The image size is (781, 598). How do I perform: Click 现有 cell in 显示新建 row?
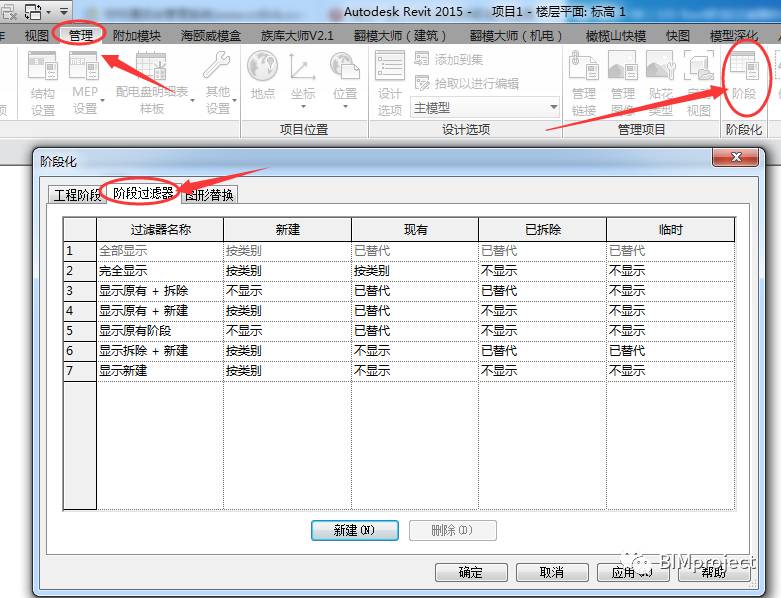point(415,370)
